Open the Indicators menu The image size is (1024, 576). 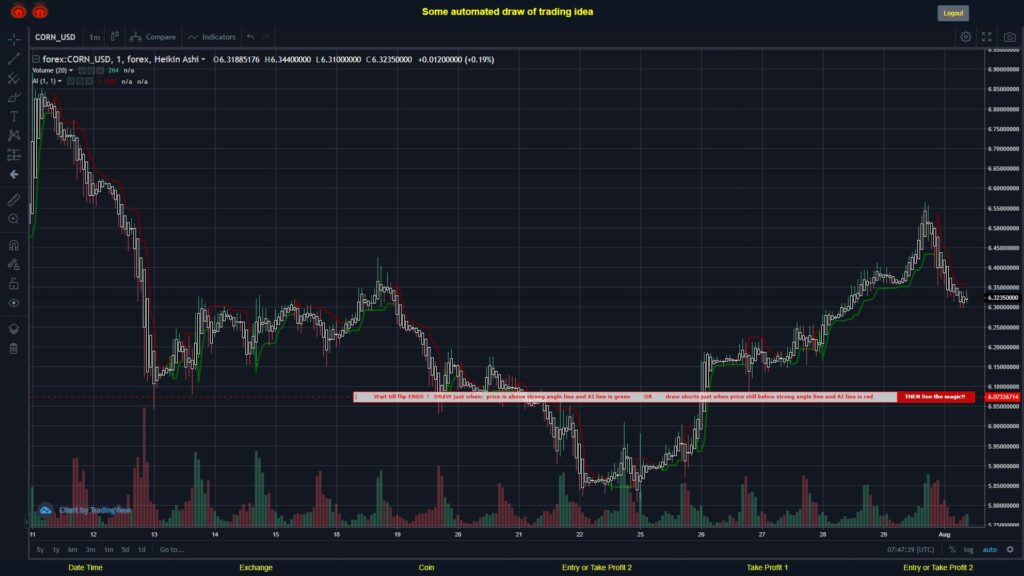coord(212,37)
